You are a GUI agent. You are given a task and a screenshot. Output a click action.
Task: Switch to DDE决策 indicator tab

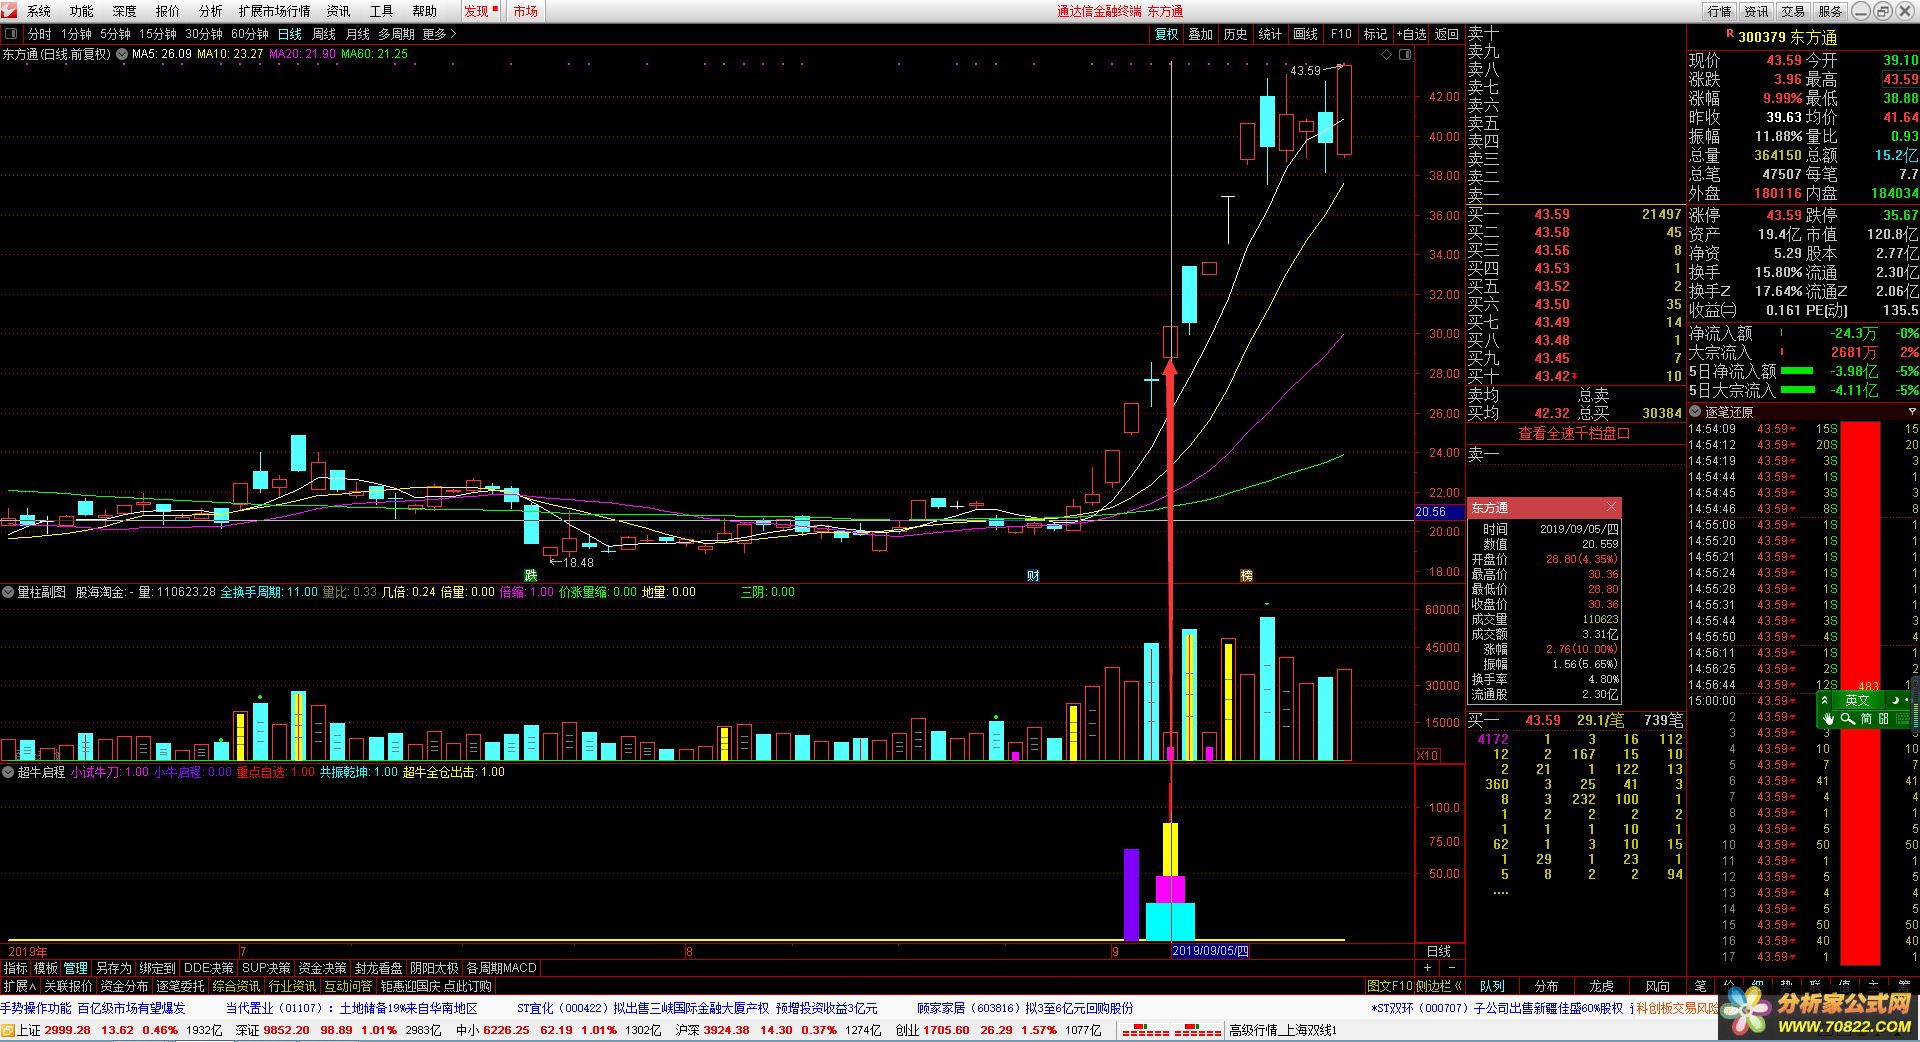click(208, 968)
